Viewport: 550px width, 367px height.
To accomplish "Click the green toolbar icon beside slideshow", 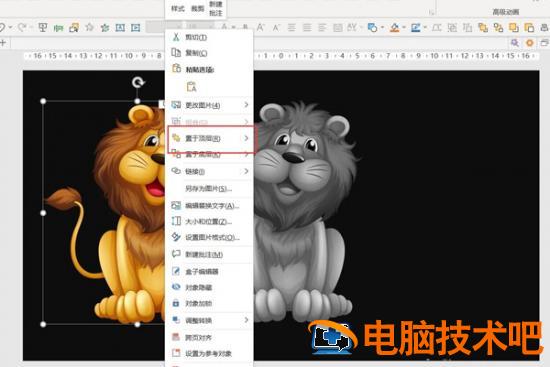I will [x=58, y=28].
